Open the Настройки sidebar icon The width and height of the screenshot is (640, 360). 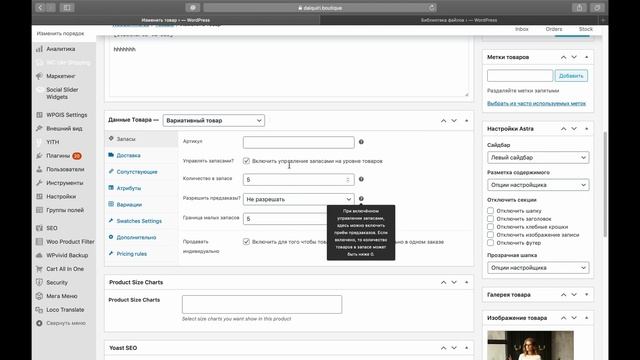[x=39, y=196]
